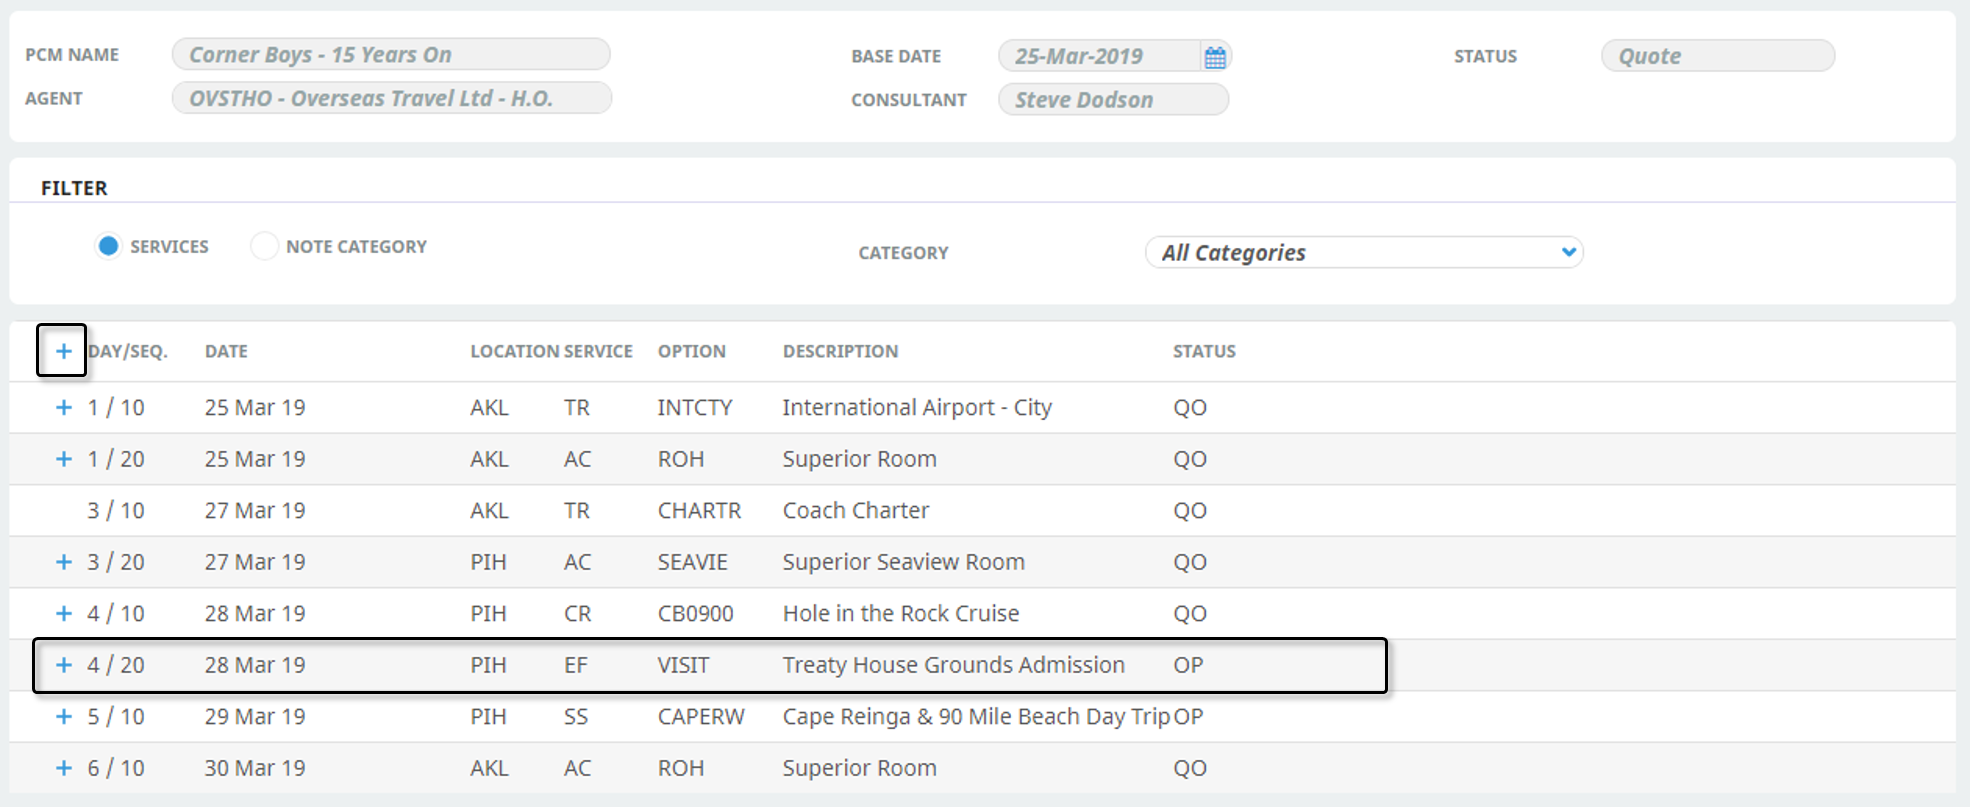Expand all rows with header plus icon
The width and height of the screenshot is (1970, 807).
pyautogui.click(x=63, y=351)
